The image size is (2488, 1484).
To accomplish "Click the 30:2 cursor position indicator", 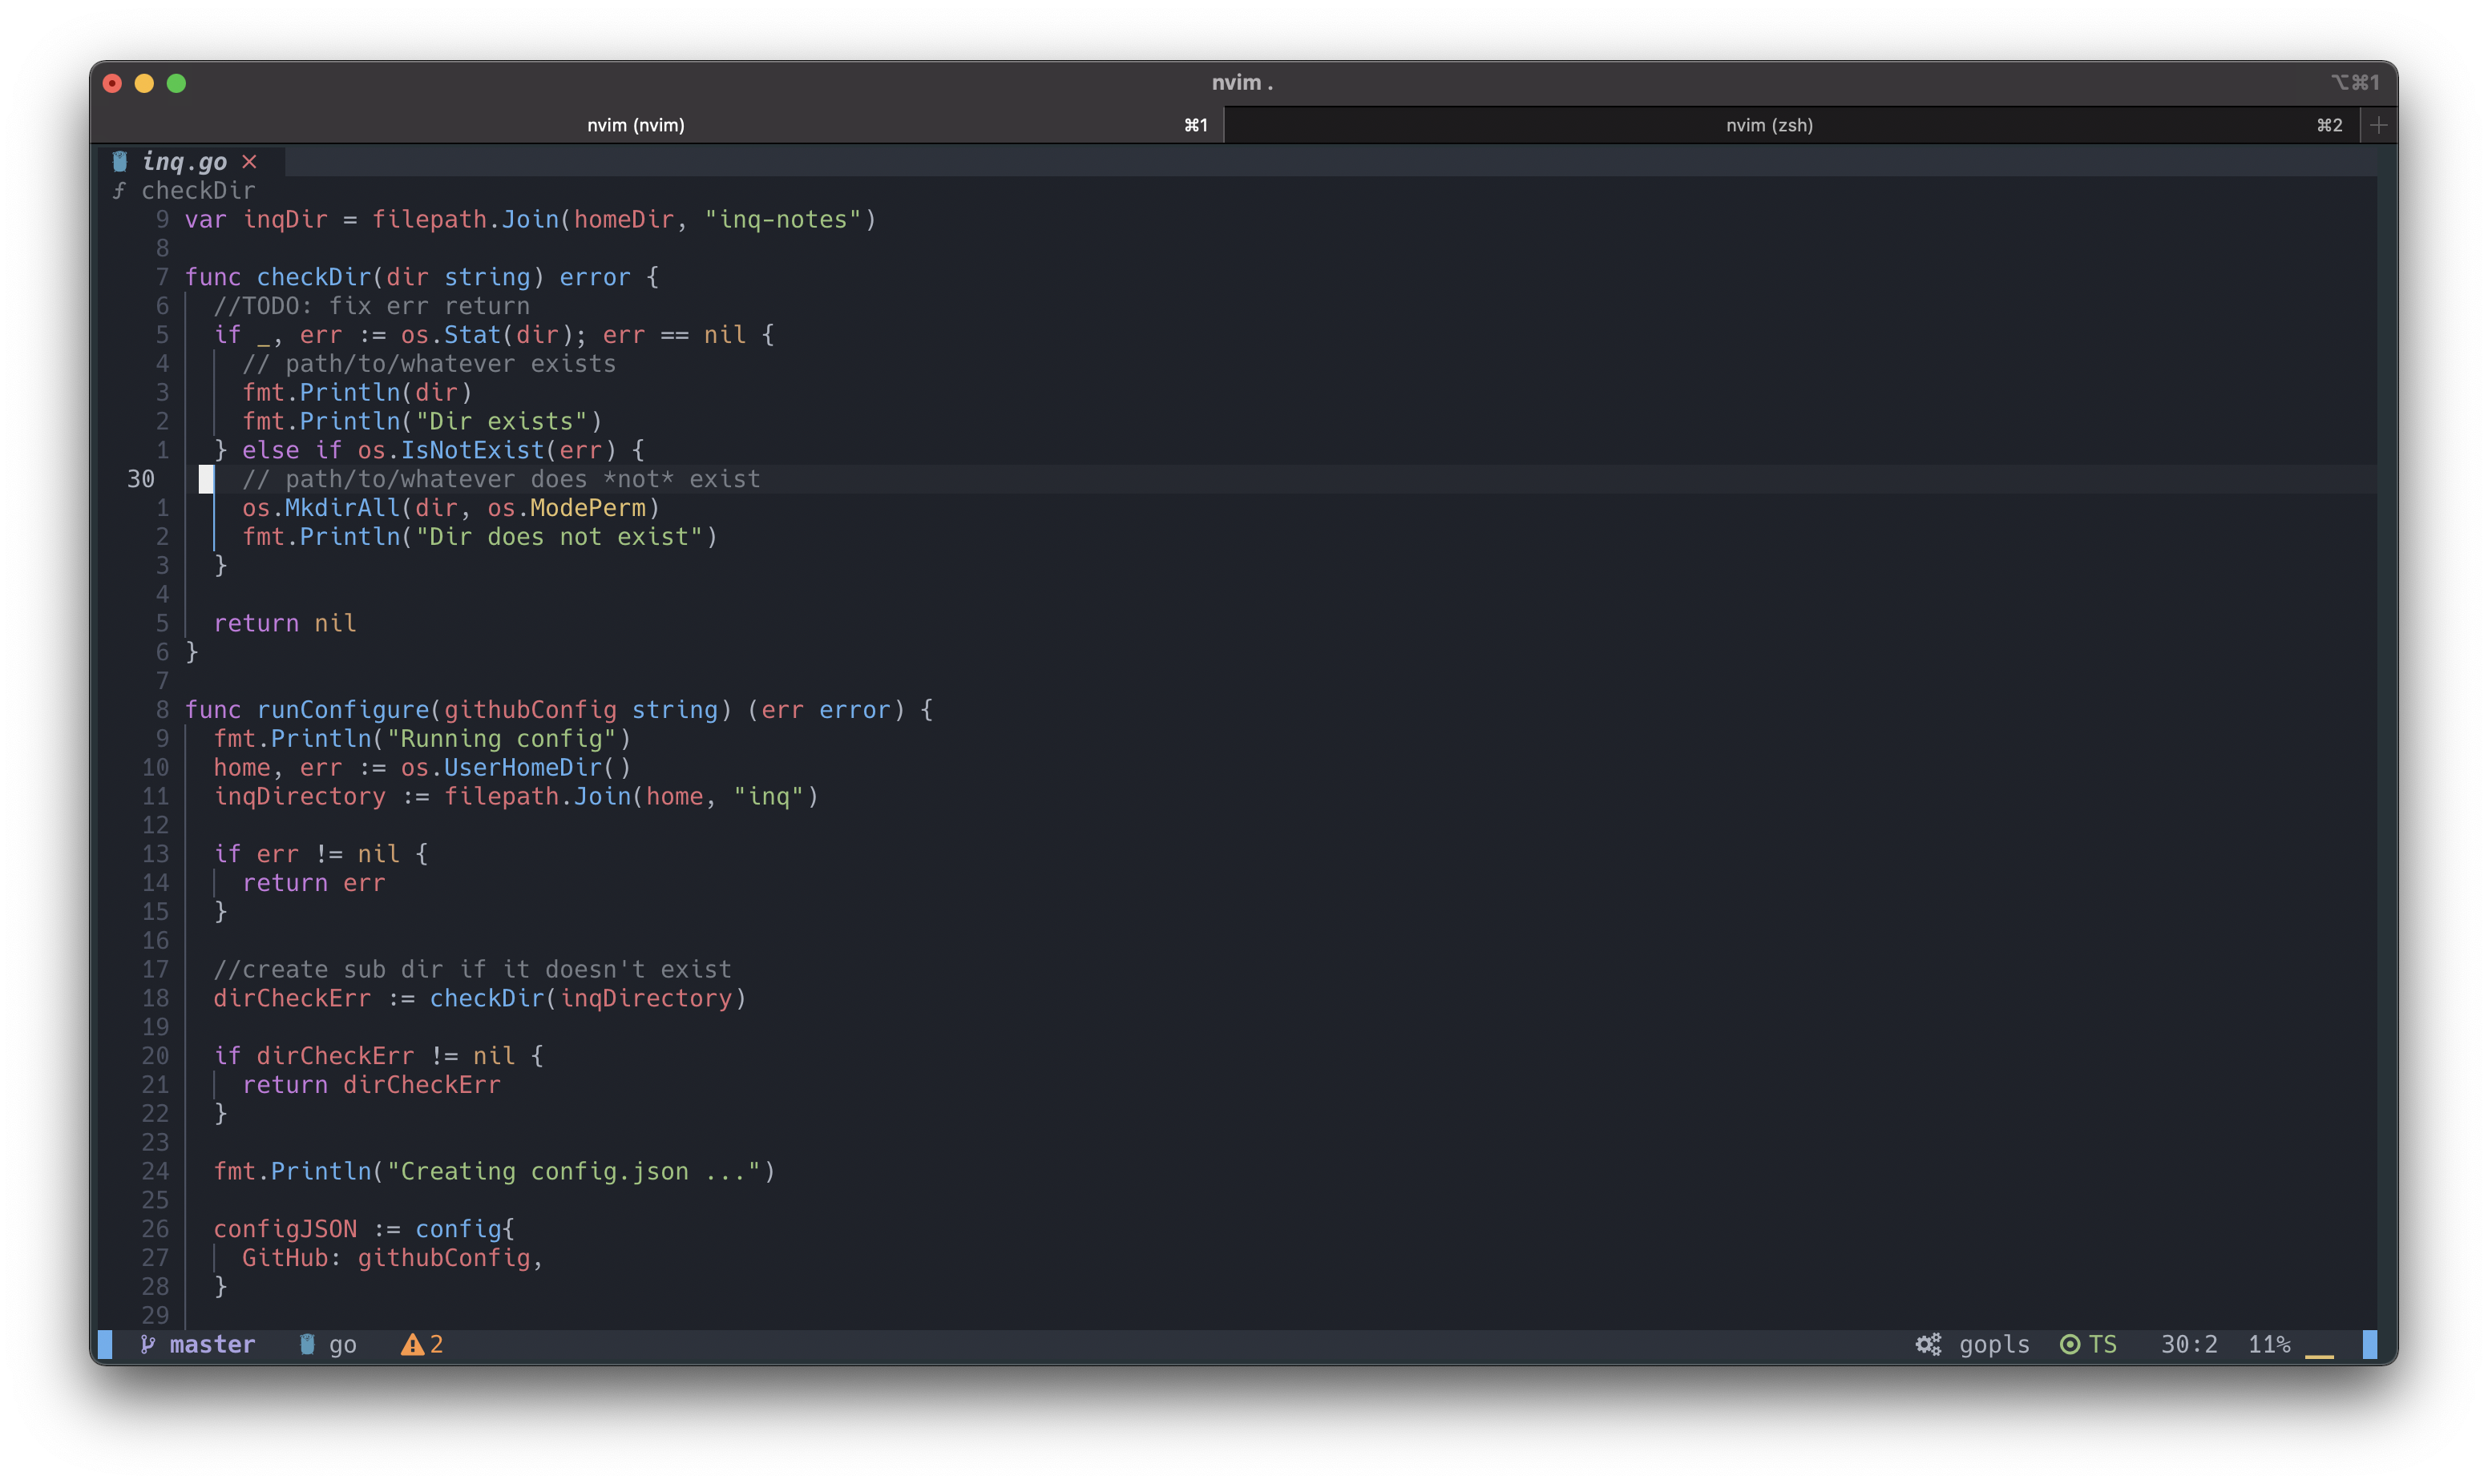I will coord(2188,1344).
